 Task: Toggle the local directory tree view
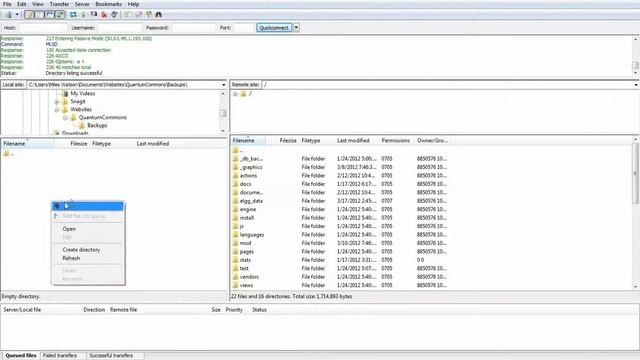39,15
